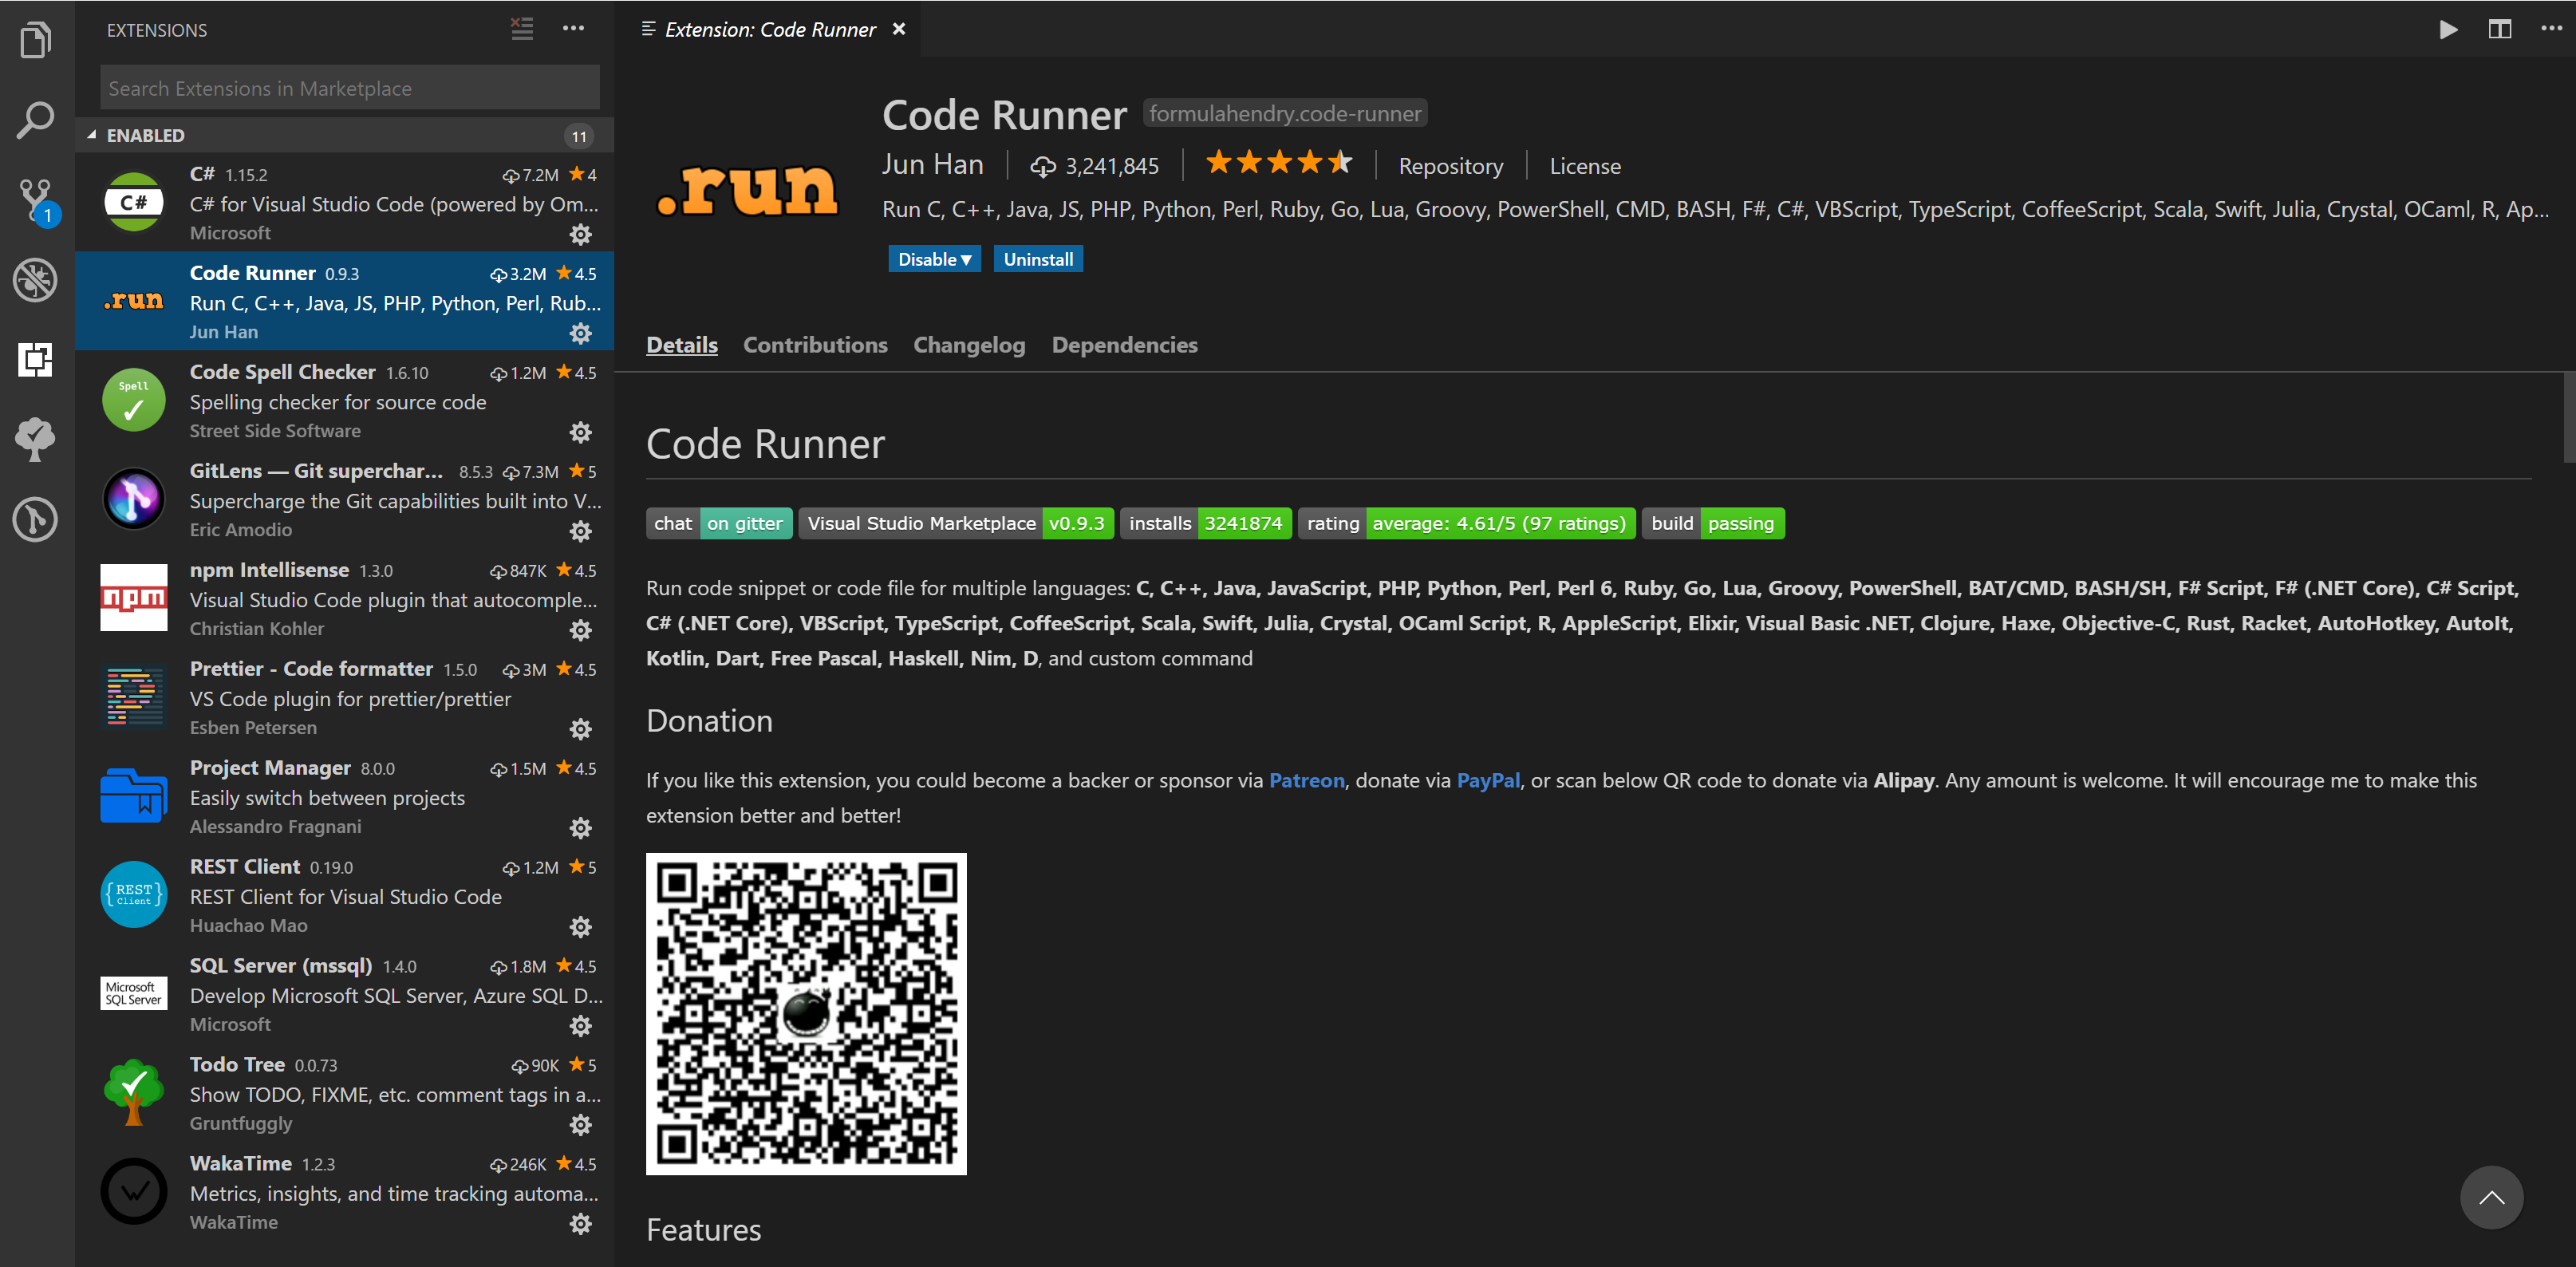Open Source Control view showing 1 pending change
This screenshot has height=1267, width=2576.
pos(35,200)
